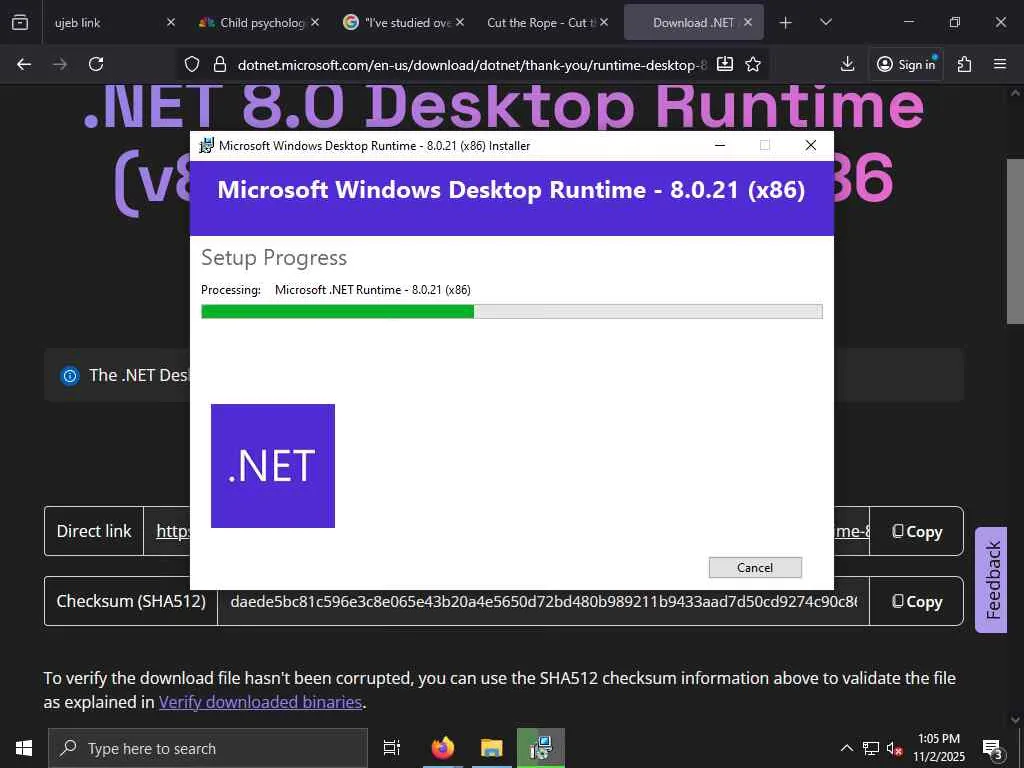Click installer title bar app icon
This screenshot has width=1024, height=768.
tap(206, 146)
